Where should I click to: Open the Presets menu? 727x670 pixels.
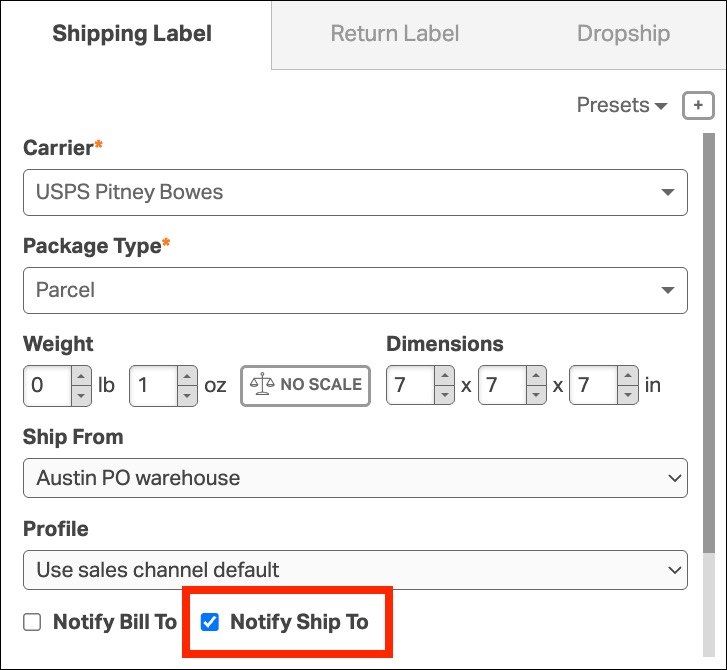pyautogui.click(x=621, y=105)
